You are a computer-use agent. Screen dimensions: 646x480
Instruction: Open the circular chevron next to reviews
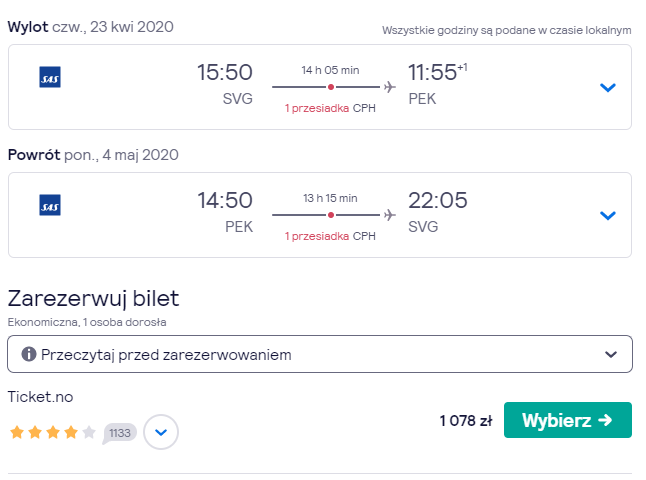(x=161, y=432)
